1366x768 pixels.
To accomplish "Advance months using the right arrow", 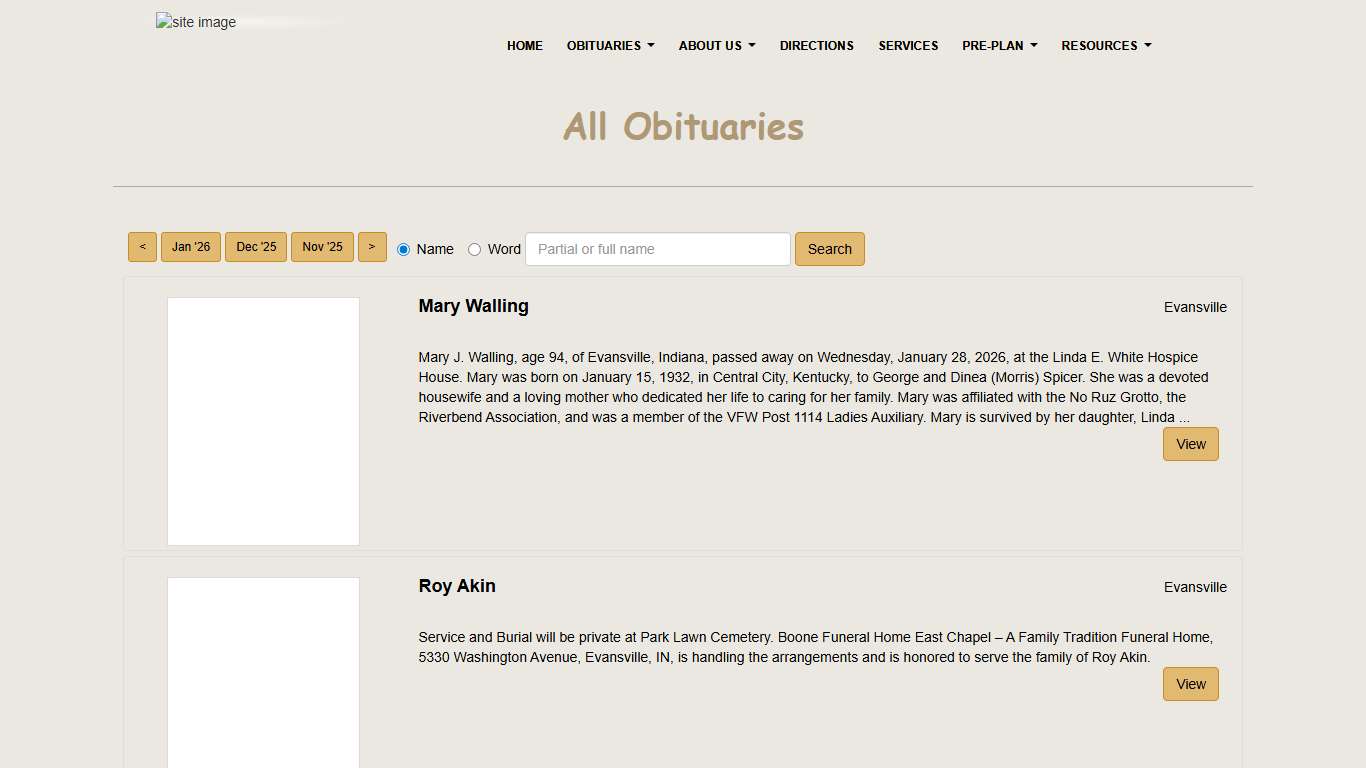I will coord(371,246).
